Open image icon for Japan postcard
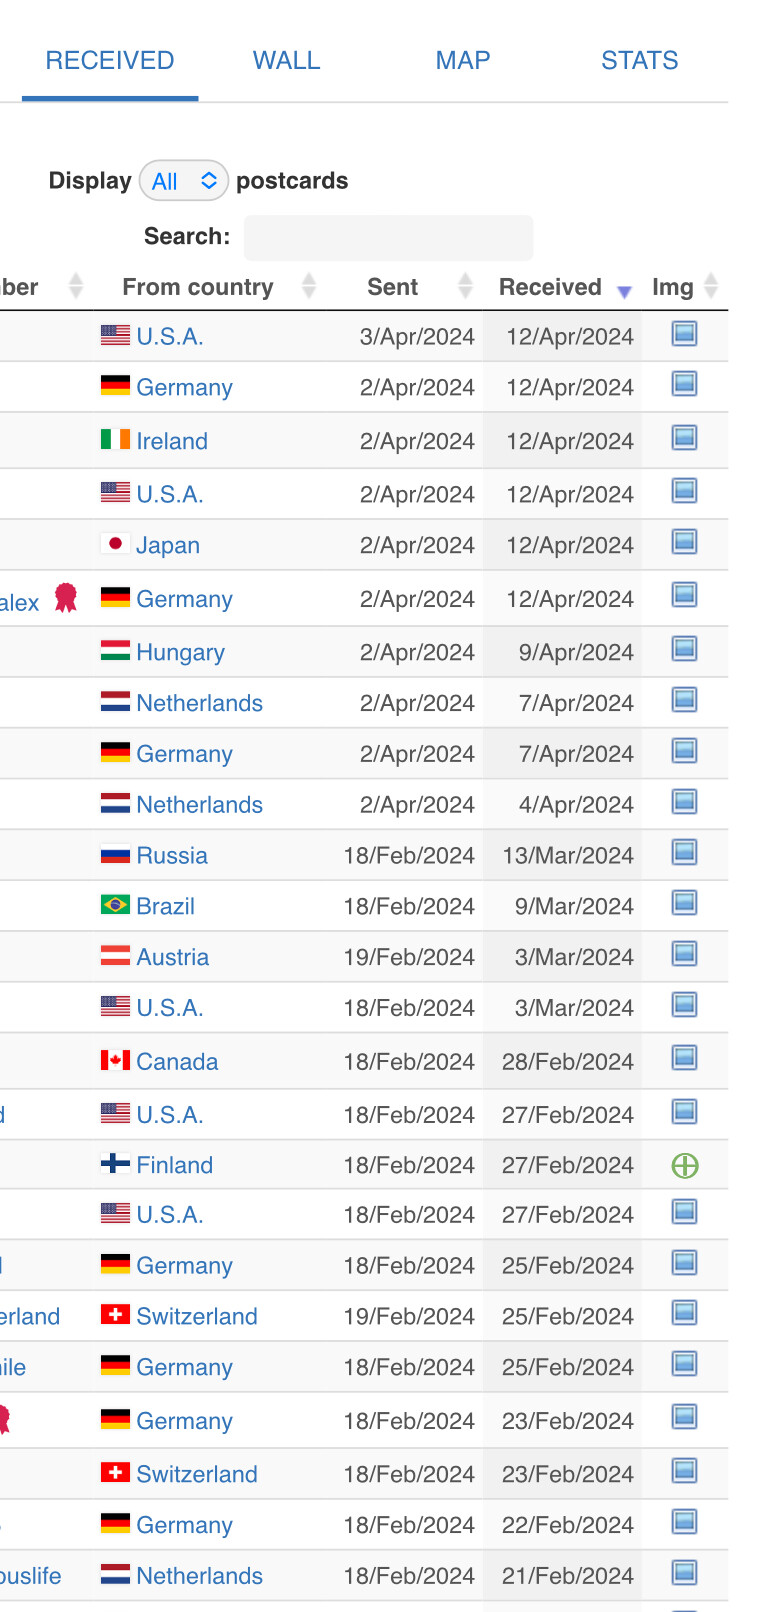 [684, 542]
